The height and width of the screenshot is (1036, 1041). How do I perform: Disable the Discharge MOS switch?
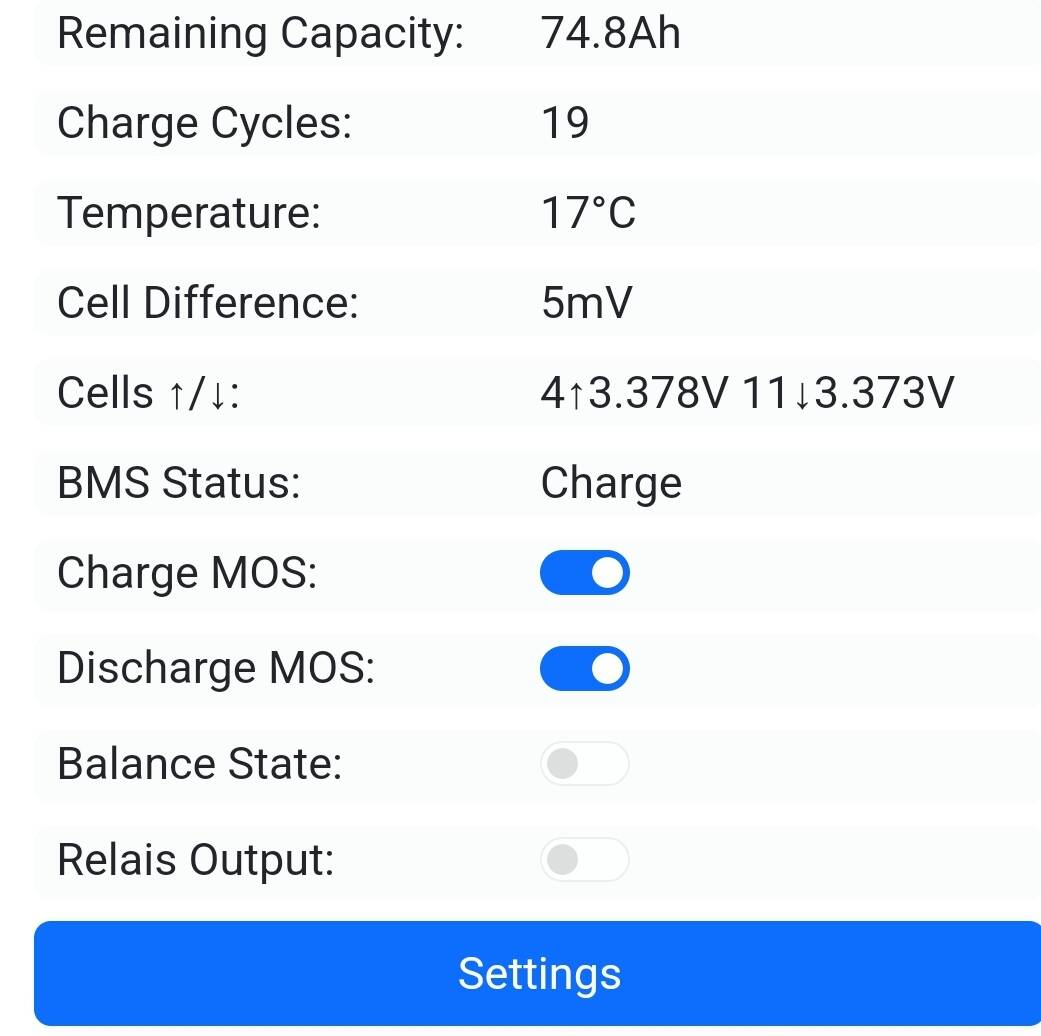pyautogui.click(x=585, y=668)
